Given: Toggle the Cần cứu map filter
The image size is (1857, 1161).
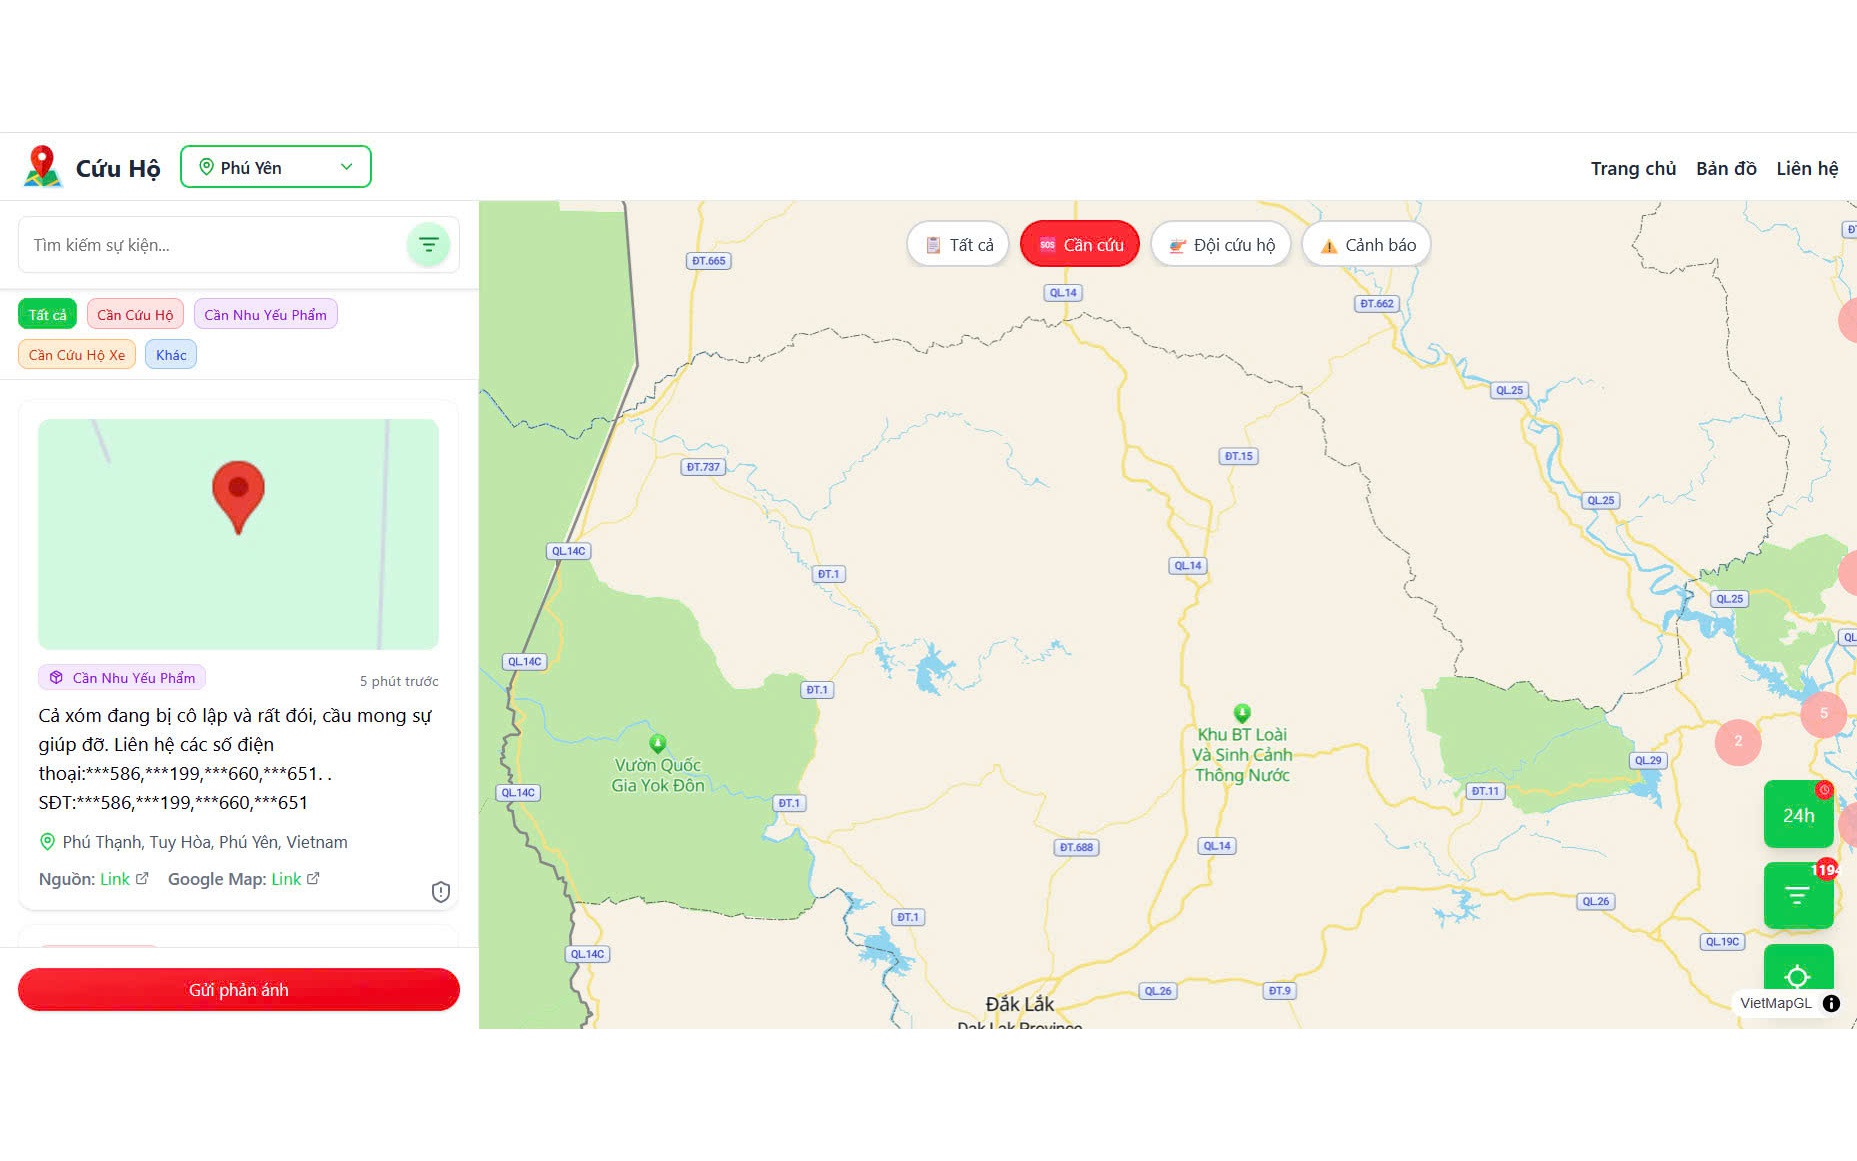Looking at the screenshot, I should (x=1080, y=244).
